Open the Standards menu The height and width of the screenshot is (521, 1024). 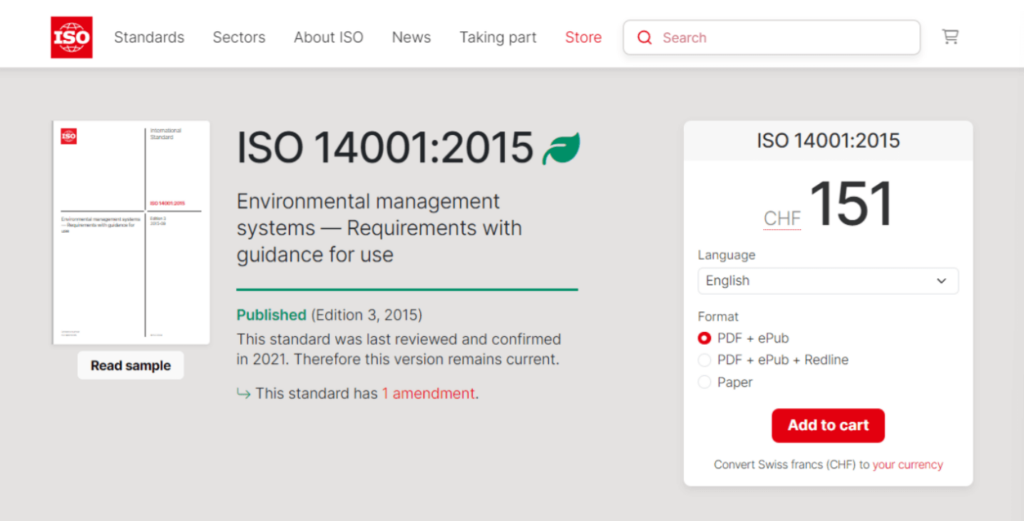tap(149, 37)
